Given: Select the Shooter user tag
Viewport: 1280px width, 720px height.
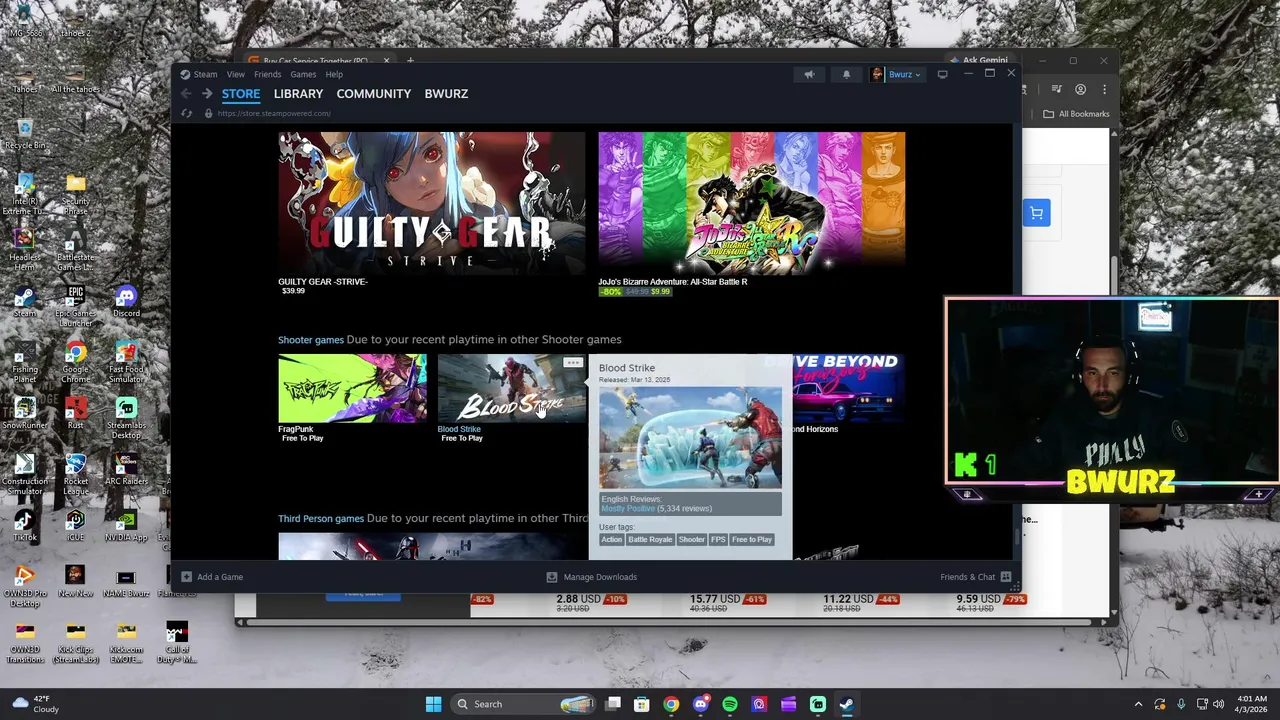Looking at the screenshot, I should [692, 540].
